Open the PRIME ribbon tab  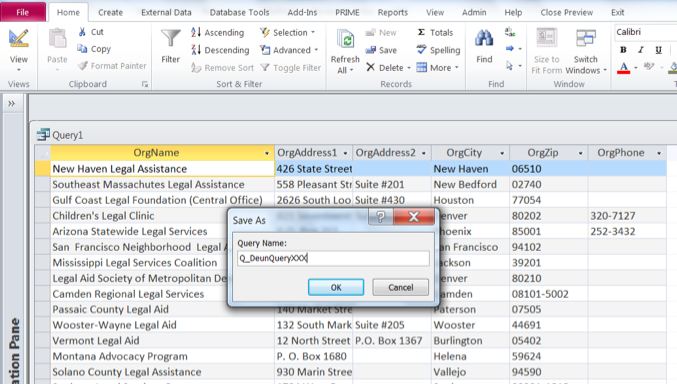(x=347, y=13)
